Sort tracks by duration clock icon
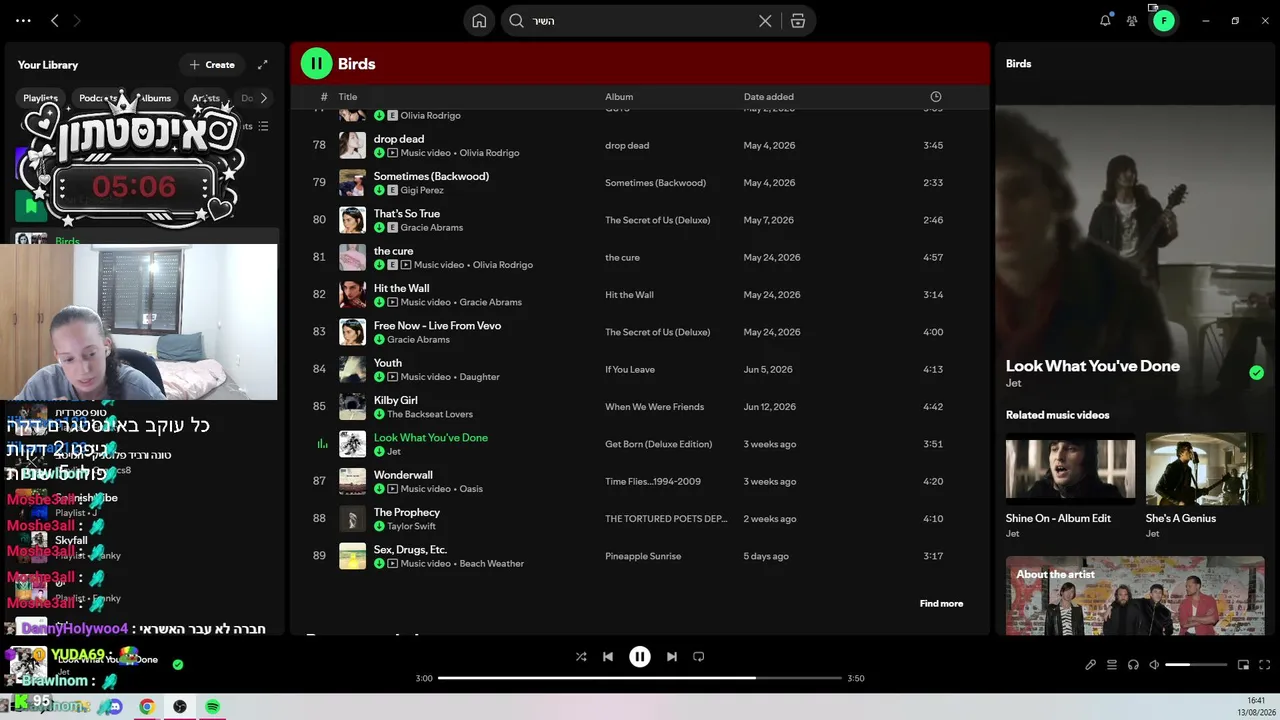This screenshot has height=720, width=1280. click(936, 97)
